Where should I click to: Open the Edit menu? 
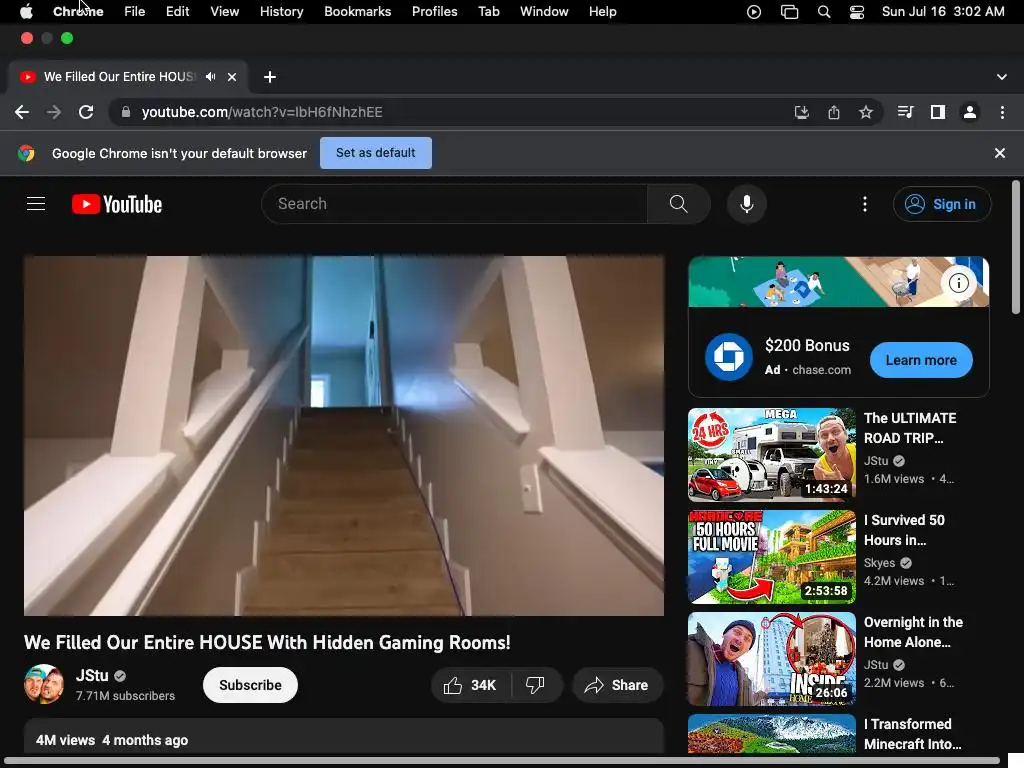click(x=177, y=12)
